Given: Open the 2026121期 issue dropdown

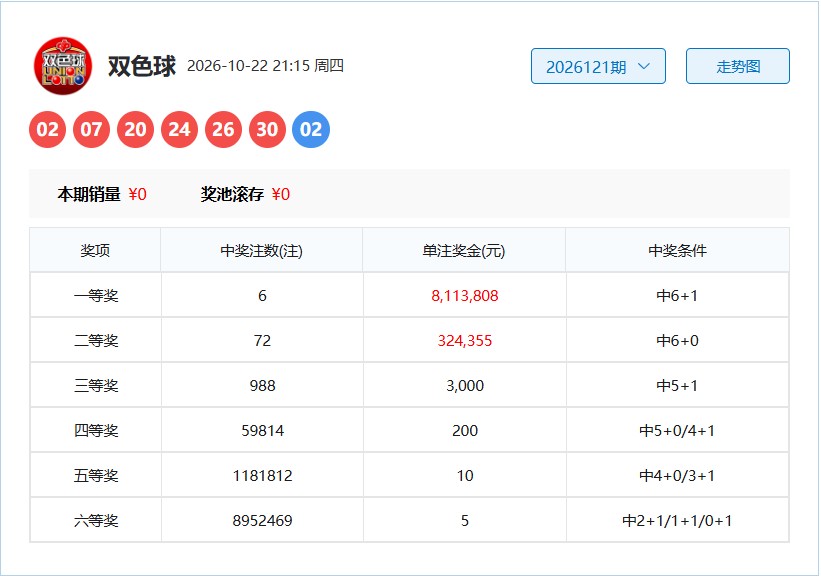Looking at the screenshot, I should click(598, 66).
